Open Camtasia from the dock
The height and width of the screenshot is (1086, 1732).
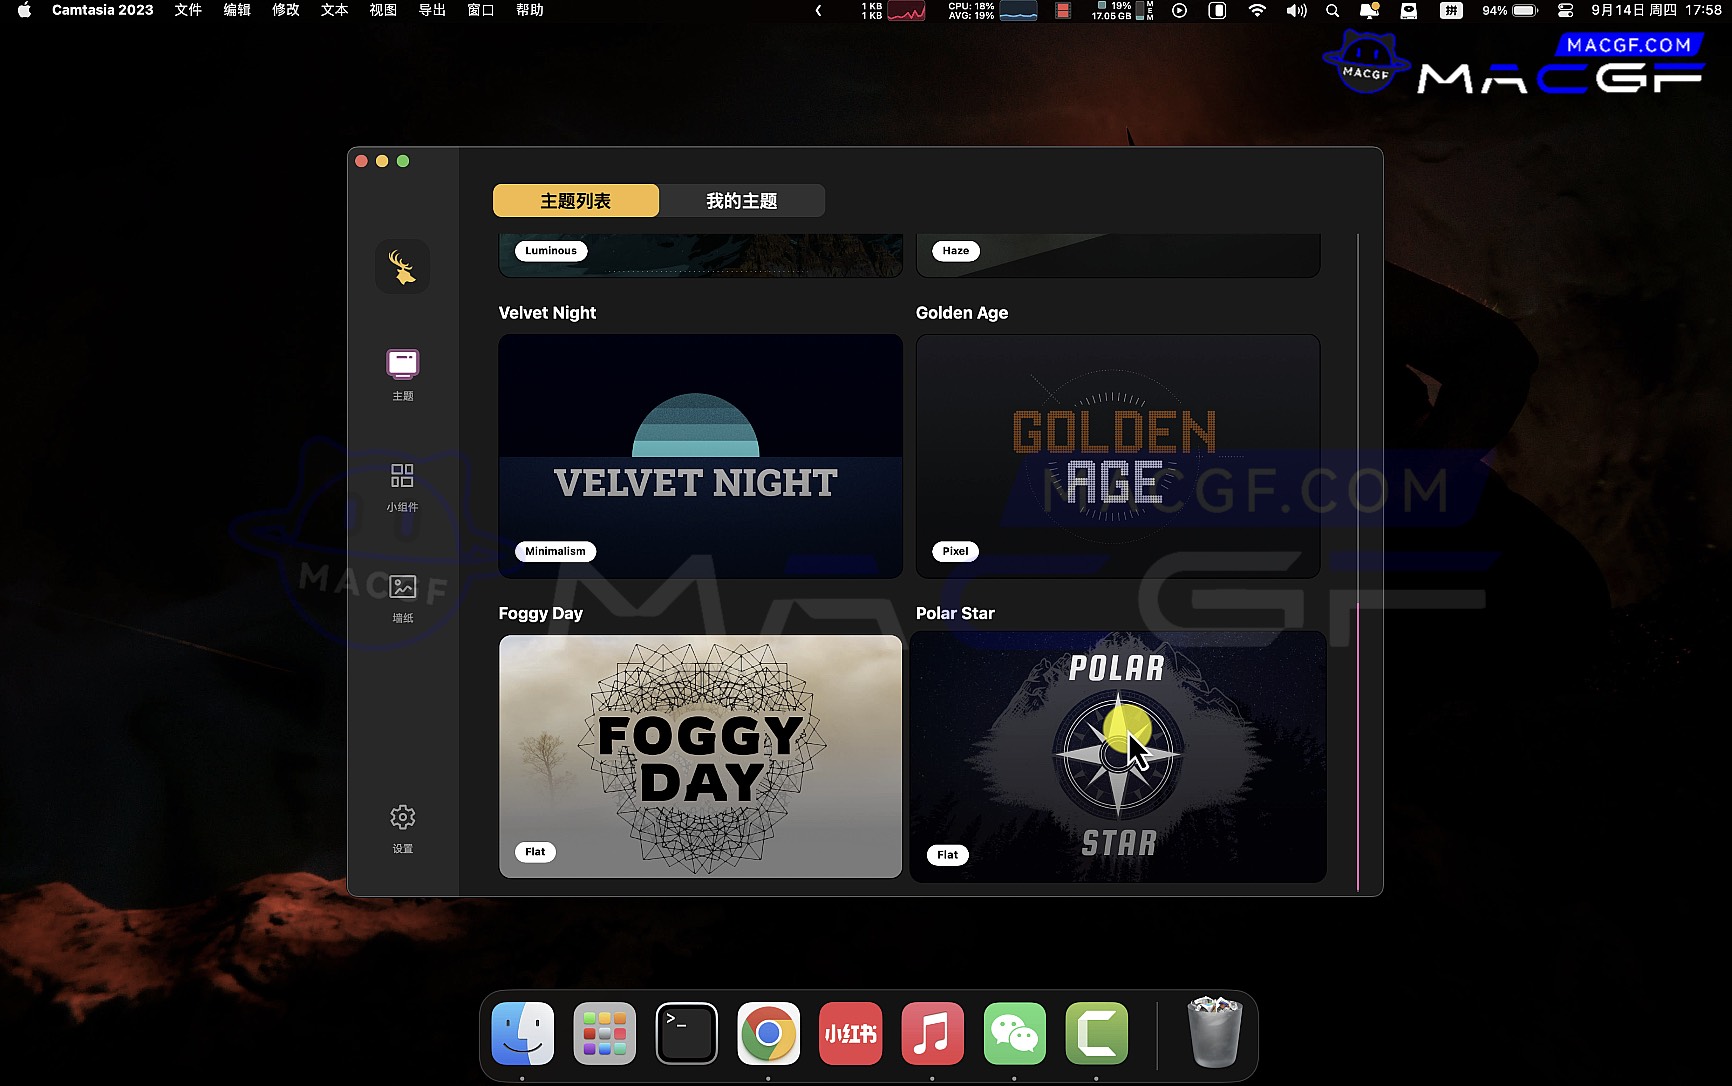click(x=1096, y=1033)
